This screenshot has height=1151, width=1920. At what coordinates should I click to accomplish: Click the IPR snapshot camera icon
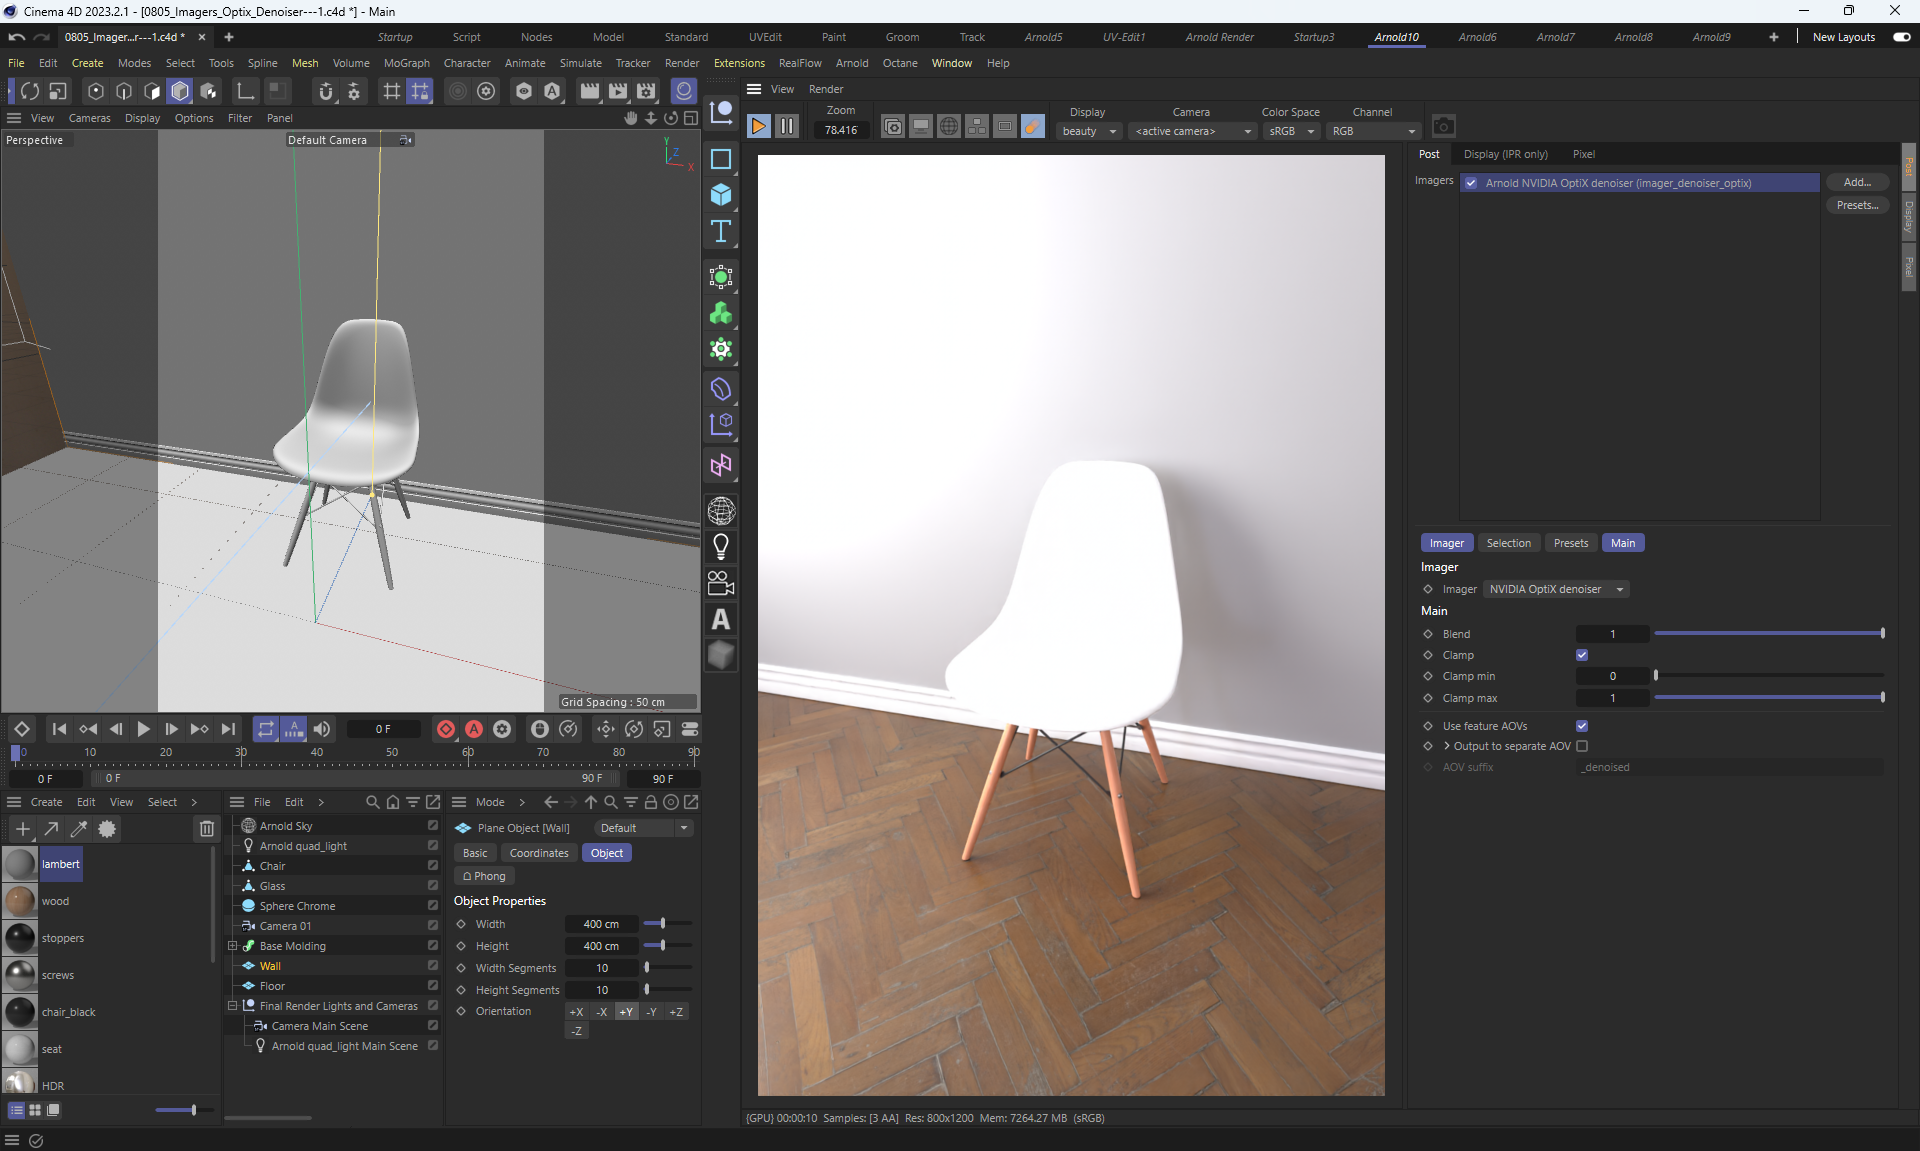[x=1442, y=126]
